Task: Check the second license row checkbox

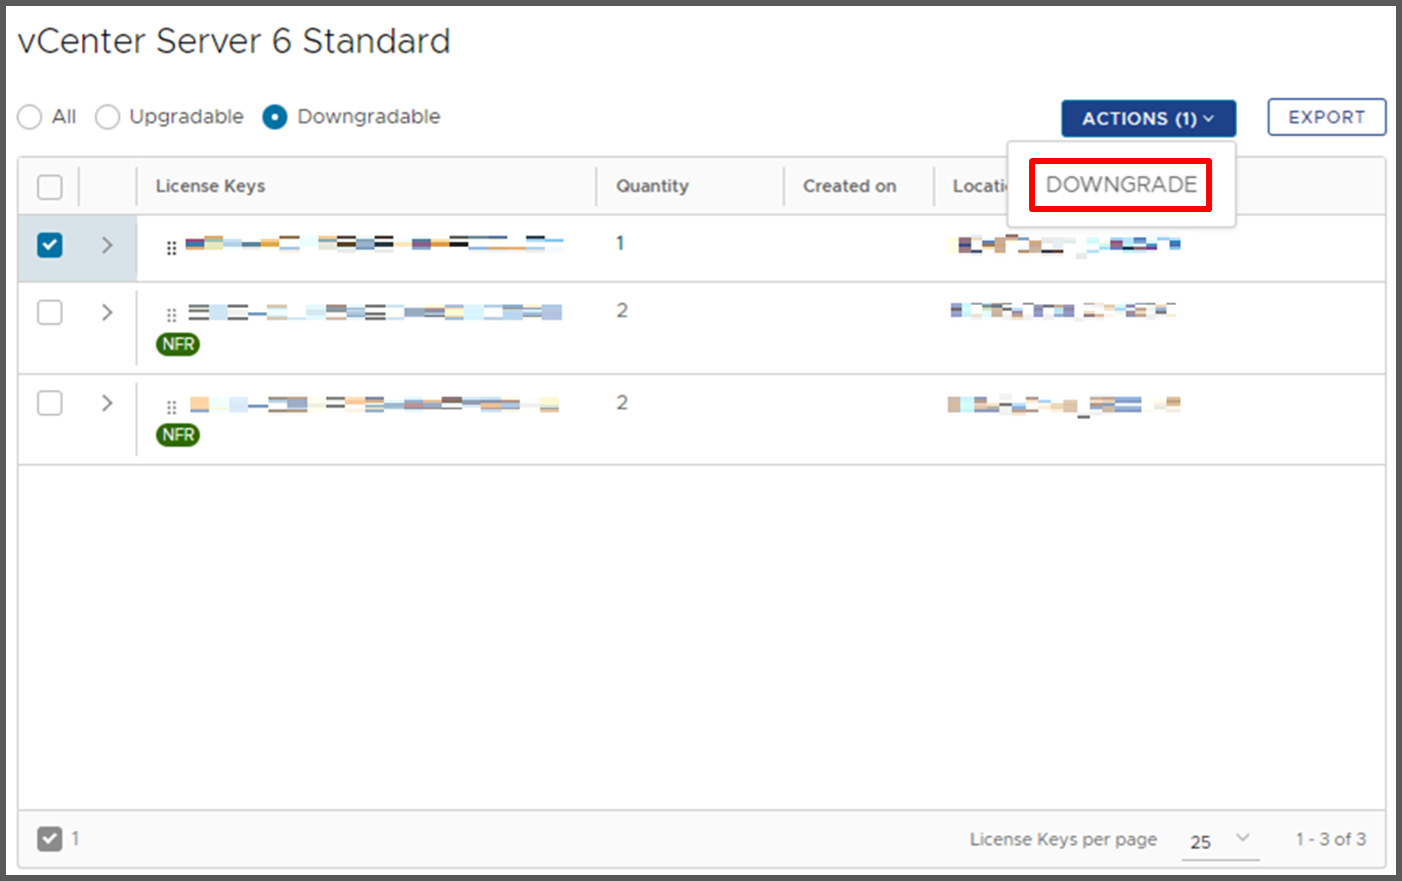Action: tap(50, 312)
